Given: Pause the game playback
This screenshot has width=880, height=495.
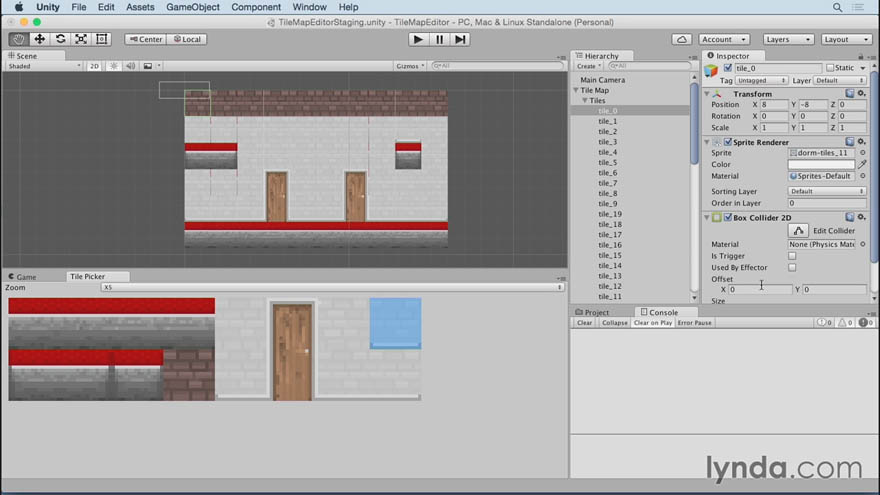Looking at the screenshot, I should (439, 39).
